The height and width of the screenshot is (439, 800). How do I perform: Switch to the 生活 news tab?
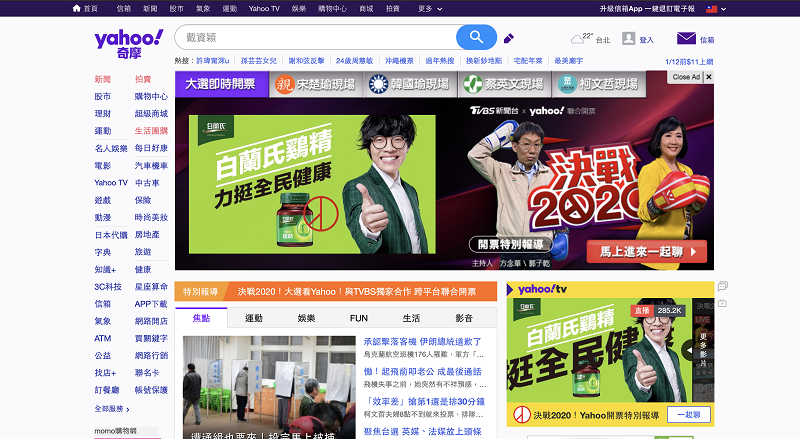point(411,318)
